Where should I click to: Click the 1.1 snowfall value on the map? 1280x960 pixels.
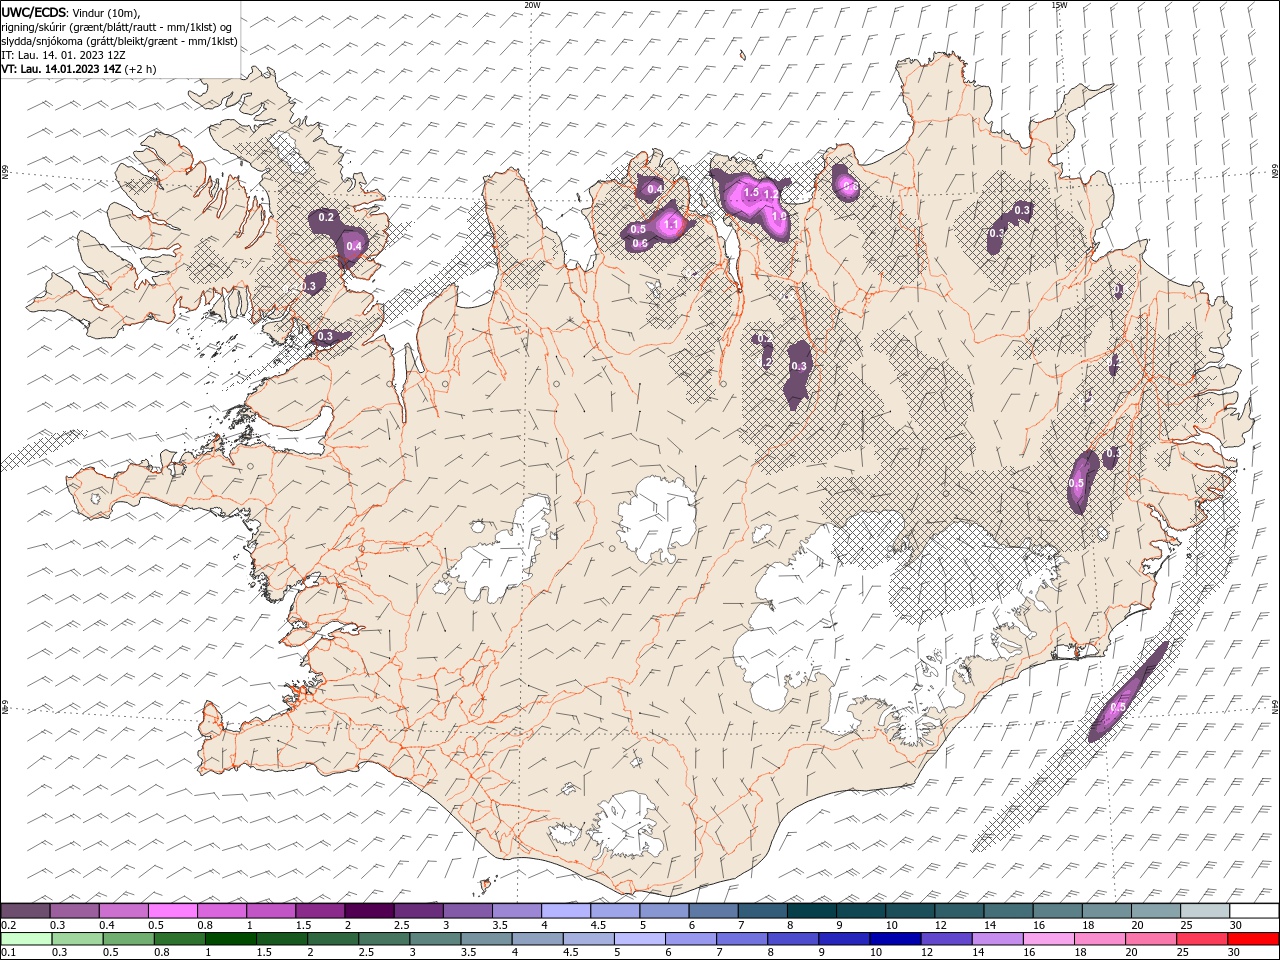coord(672,225)
